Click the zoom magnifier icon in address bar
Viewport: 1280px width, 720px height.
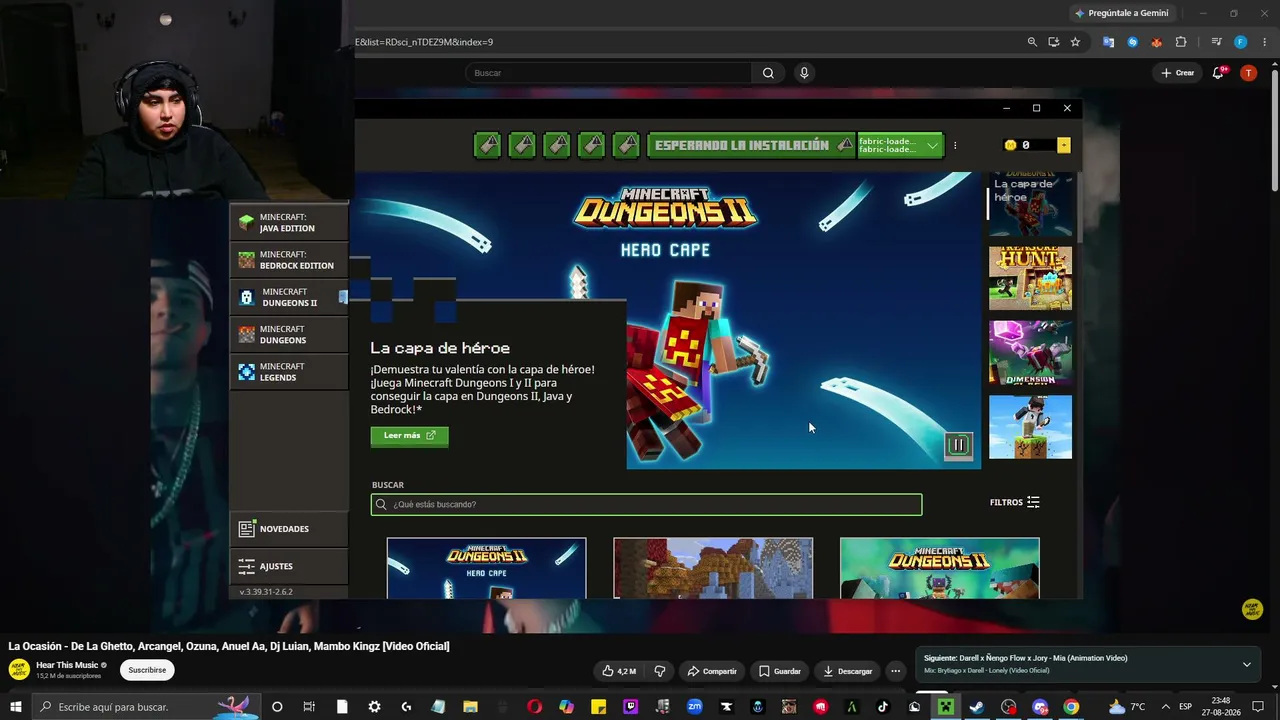[x=1032, y=42]
